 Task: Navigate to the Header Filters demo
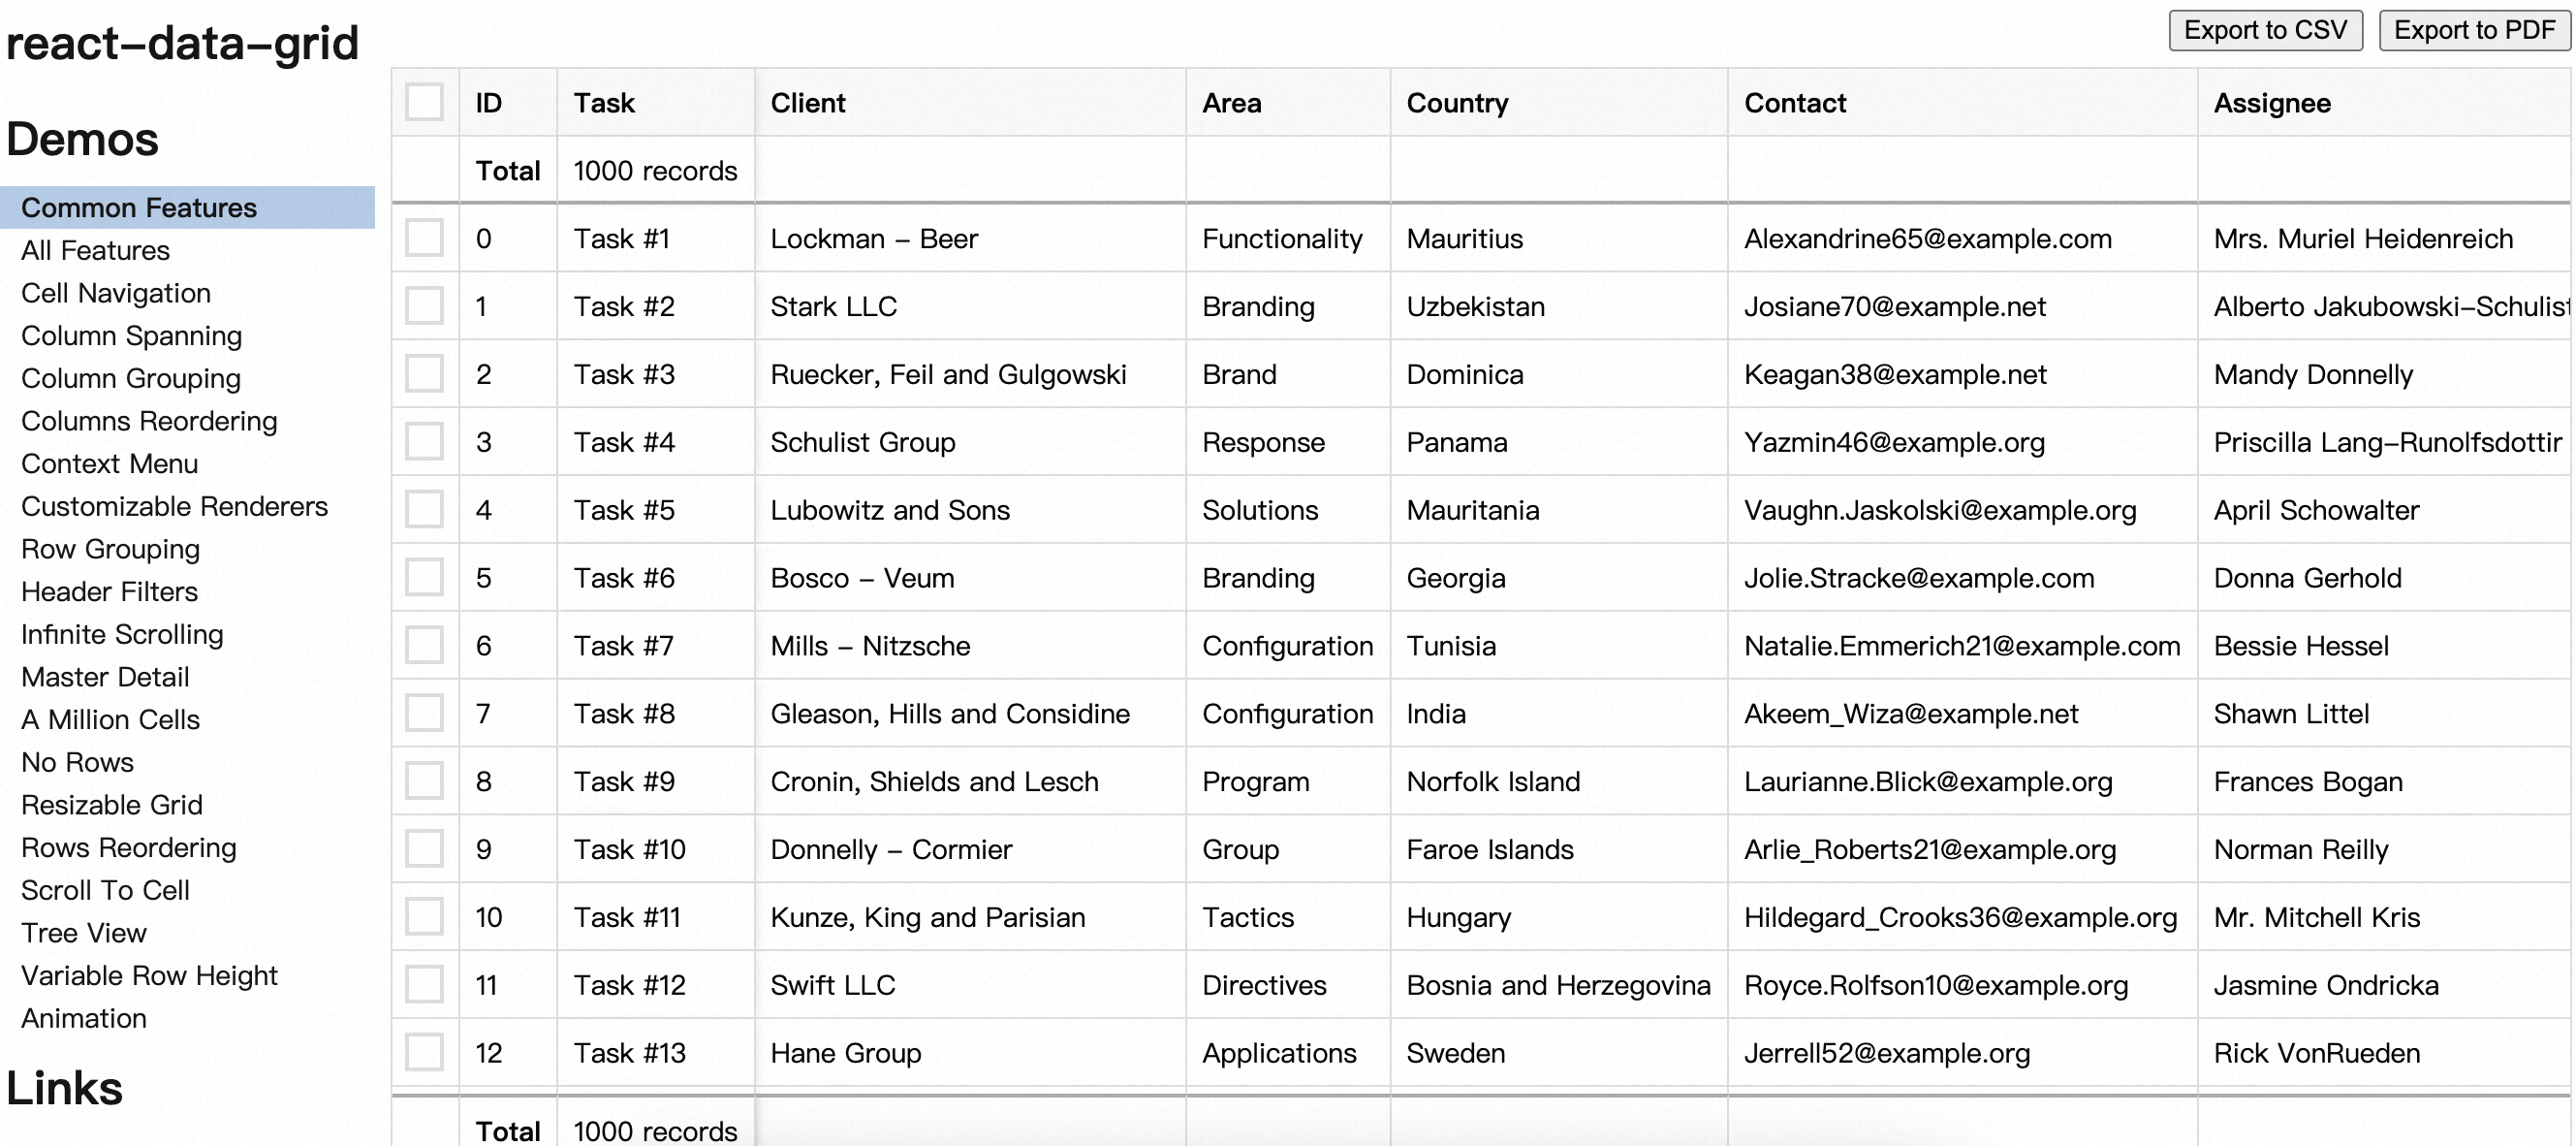(x=109, y=591)
